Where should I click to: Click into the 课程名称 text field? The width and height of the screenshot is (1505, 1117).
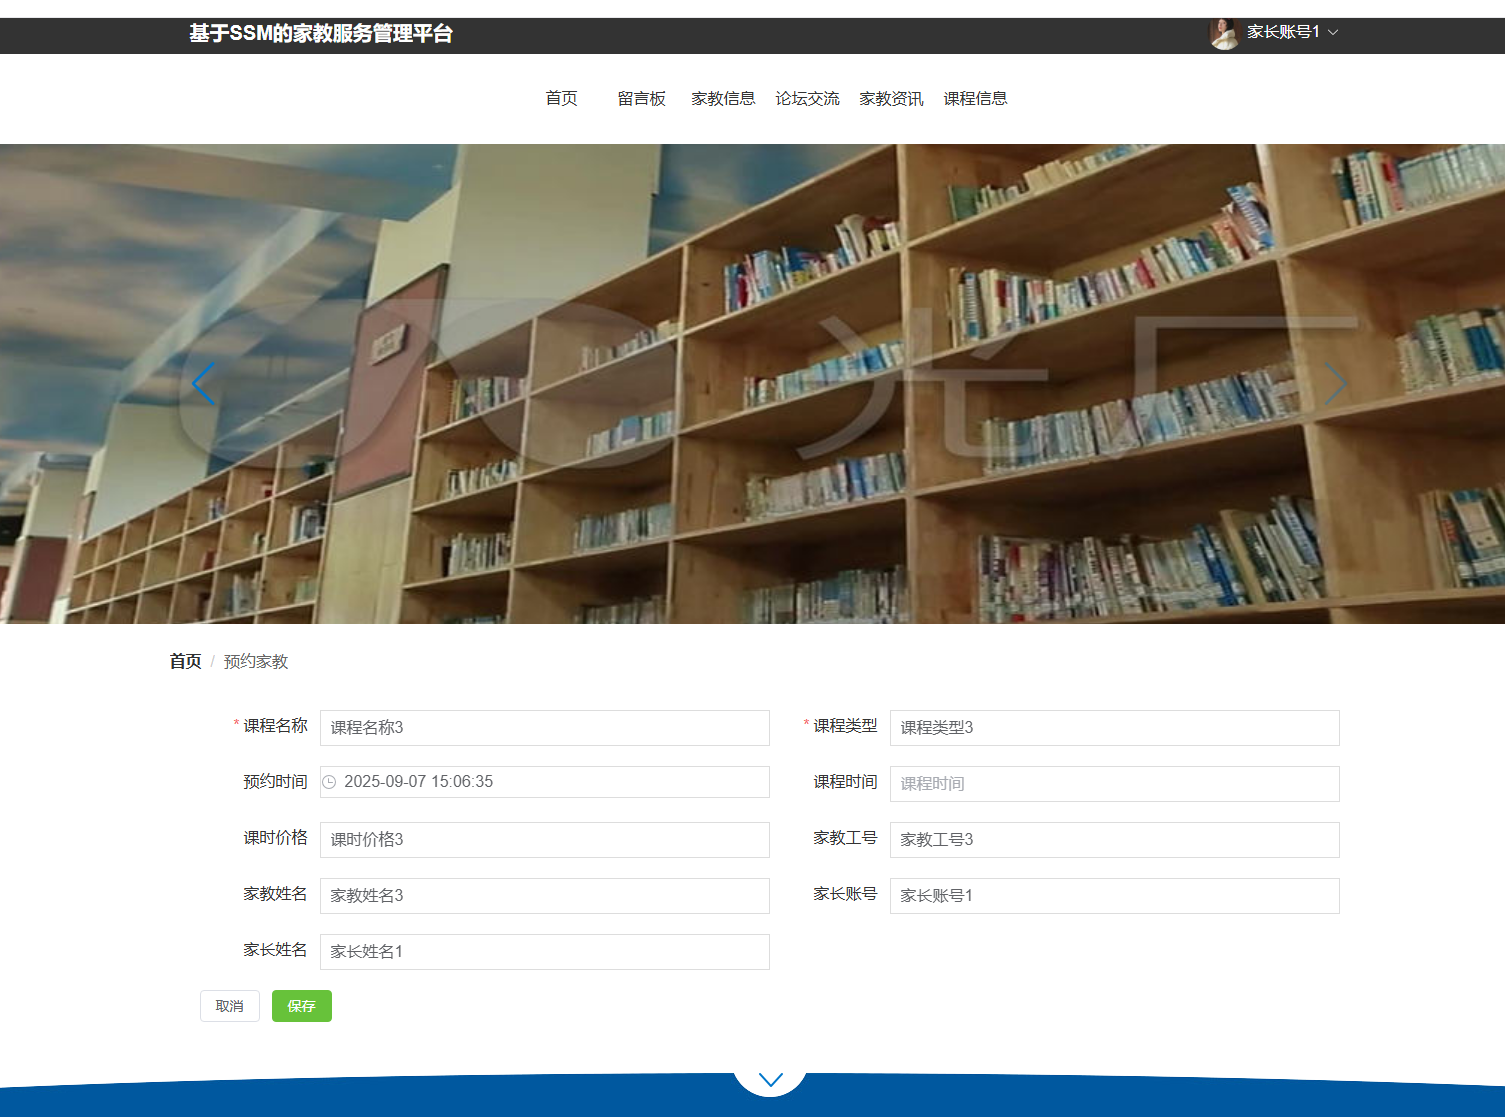(545, 728)
